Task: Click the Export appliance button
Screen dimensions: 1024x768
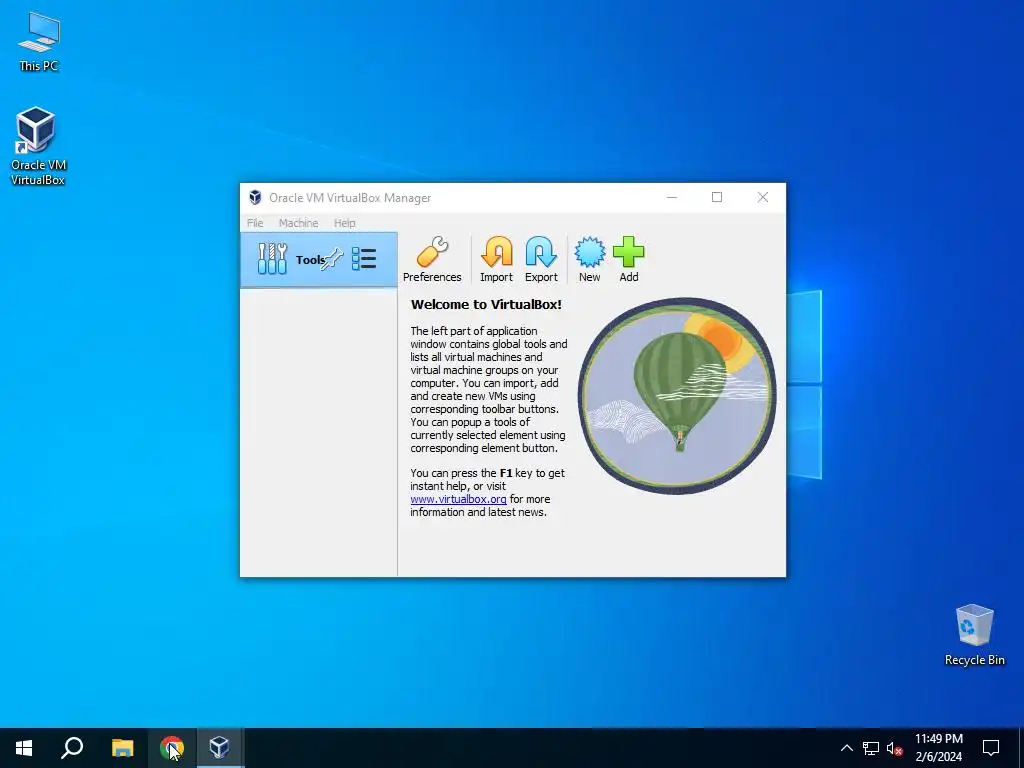Action: (x=541, y=259)
